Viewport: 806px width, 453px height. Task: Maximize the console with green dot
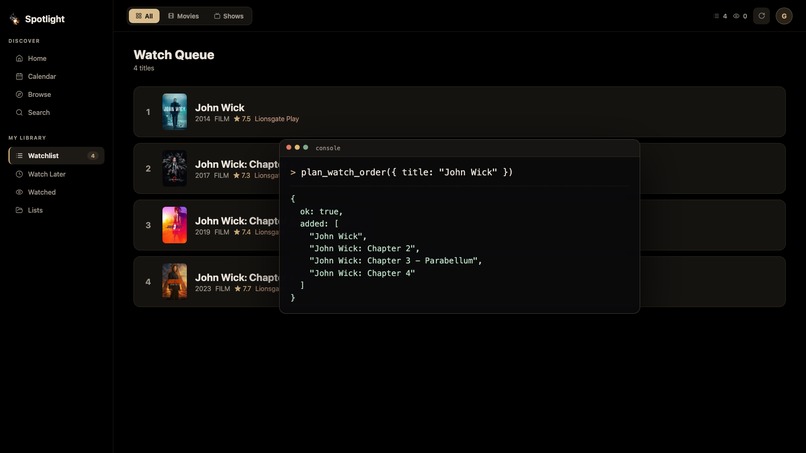[x=305, y=148]
